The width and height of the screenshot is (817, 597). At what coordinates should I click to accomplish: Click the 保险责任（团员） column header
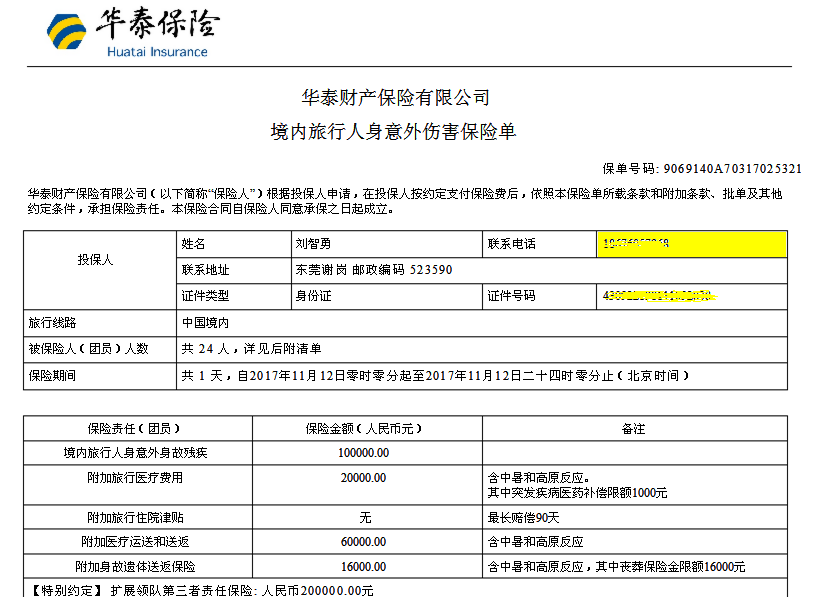(136, 428)
